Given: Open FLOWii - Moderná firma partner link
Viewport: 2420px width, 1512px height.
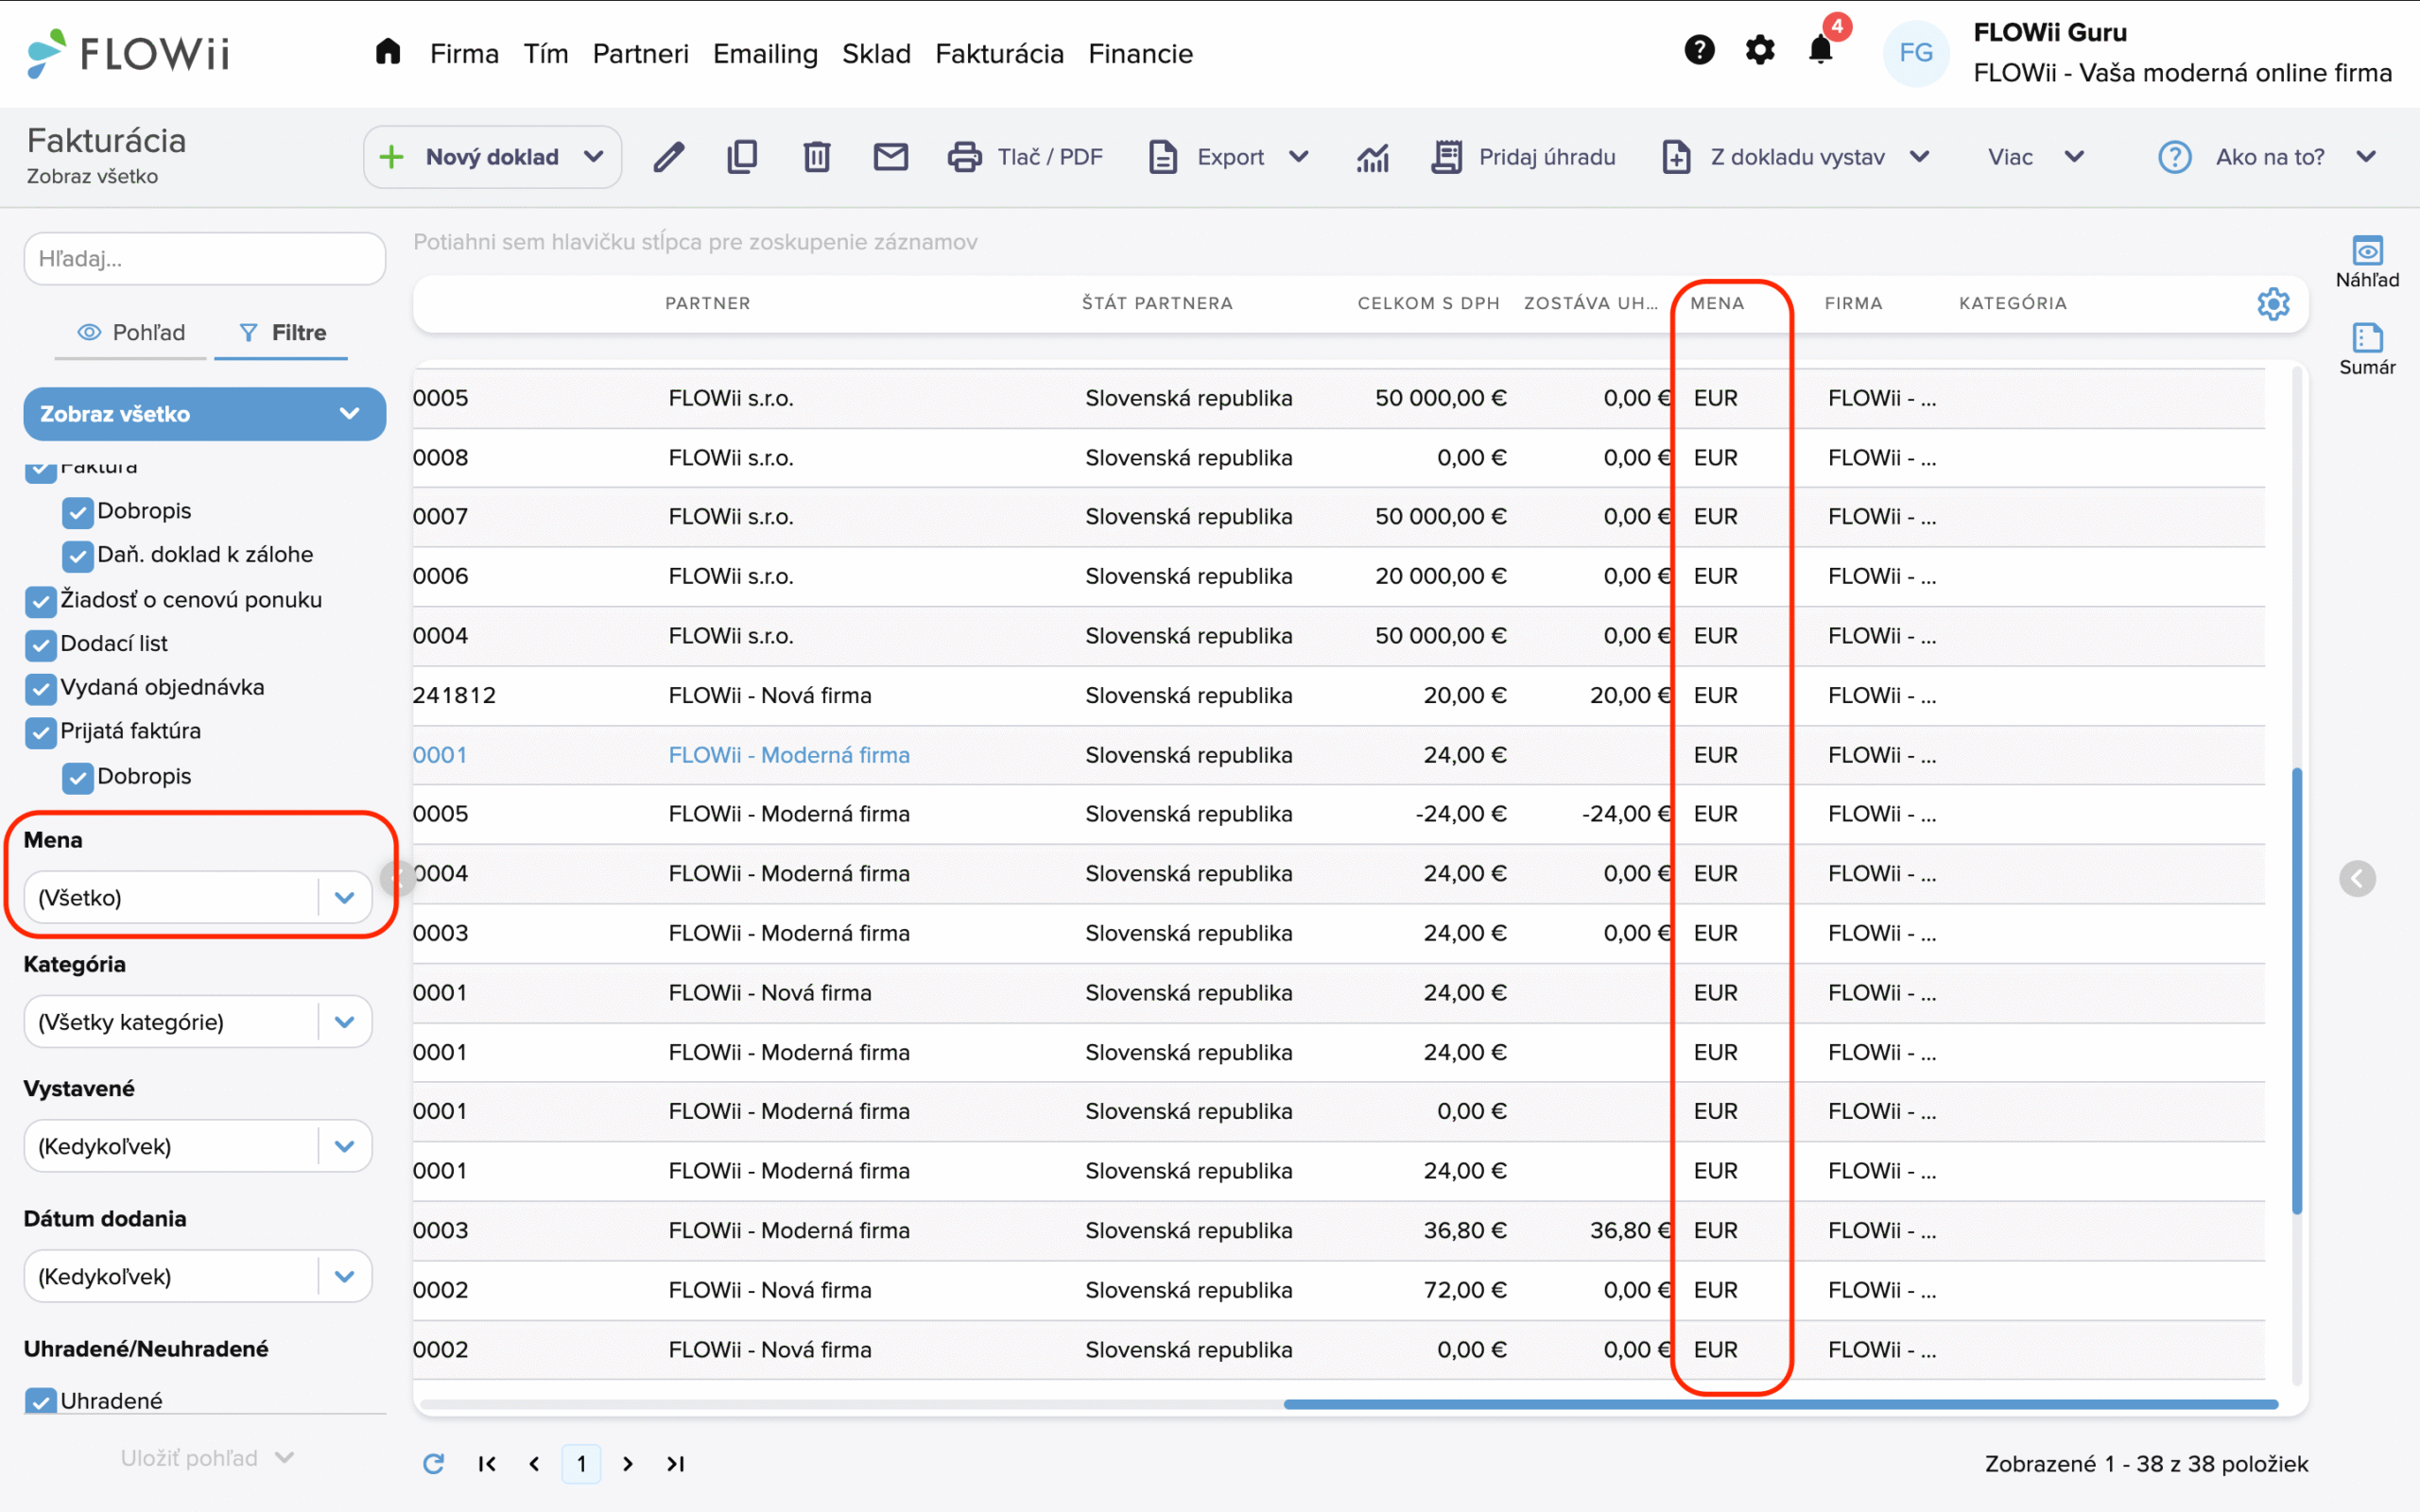Looking at the screenshot, I should 789,755.
